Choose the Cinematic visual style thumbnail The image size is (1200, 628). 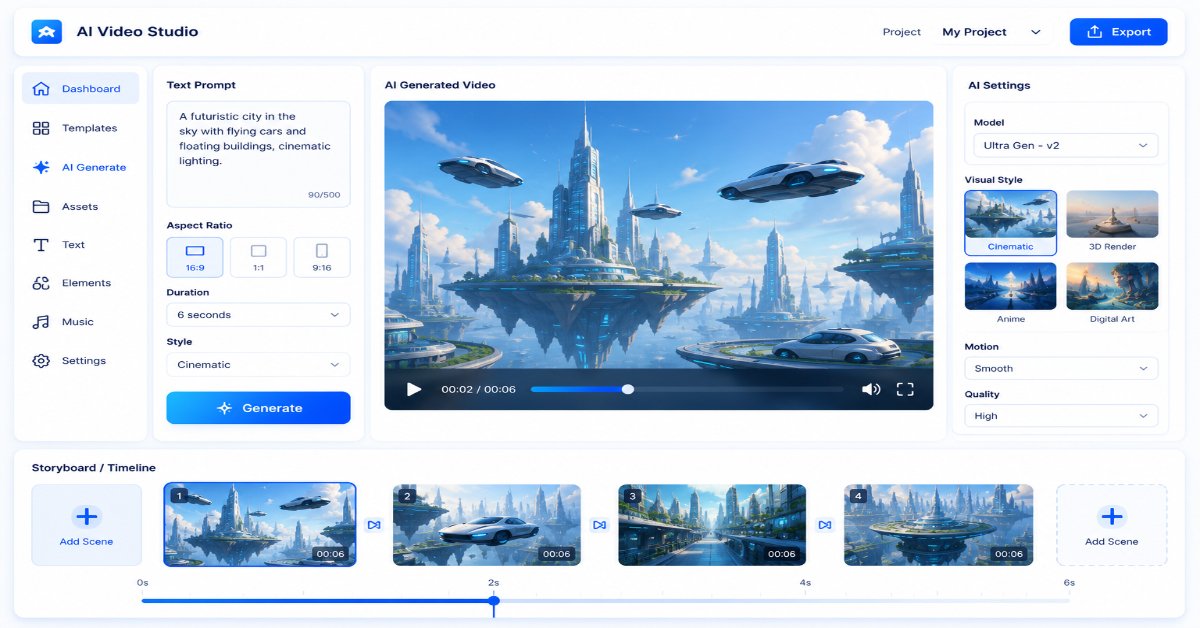click(1010, 223)
